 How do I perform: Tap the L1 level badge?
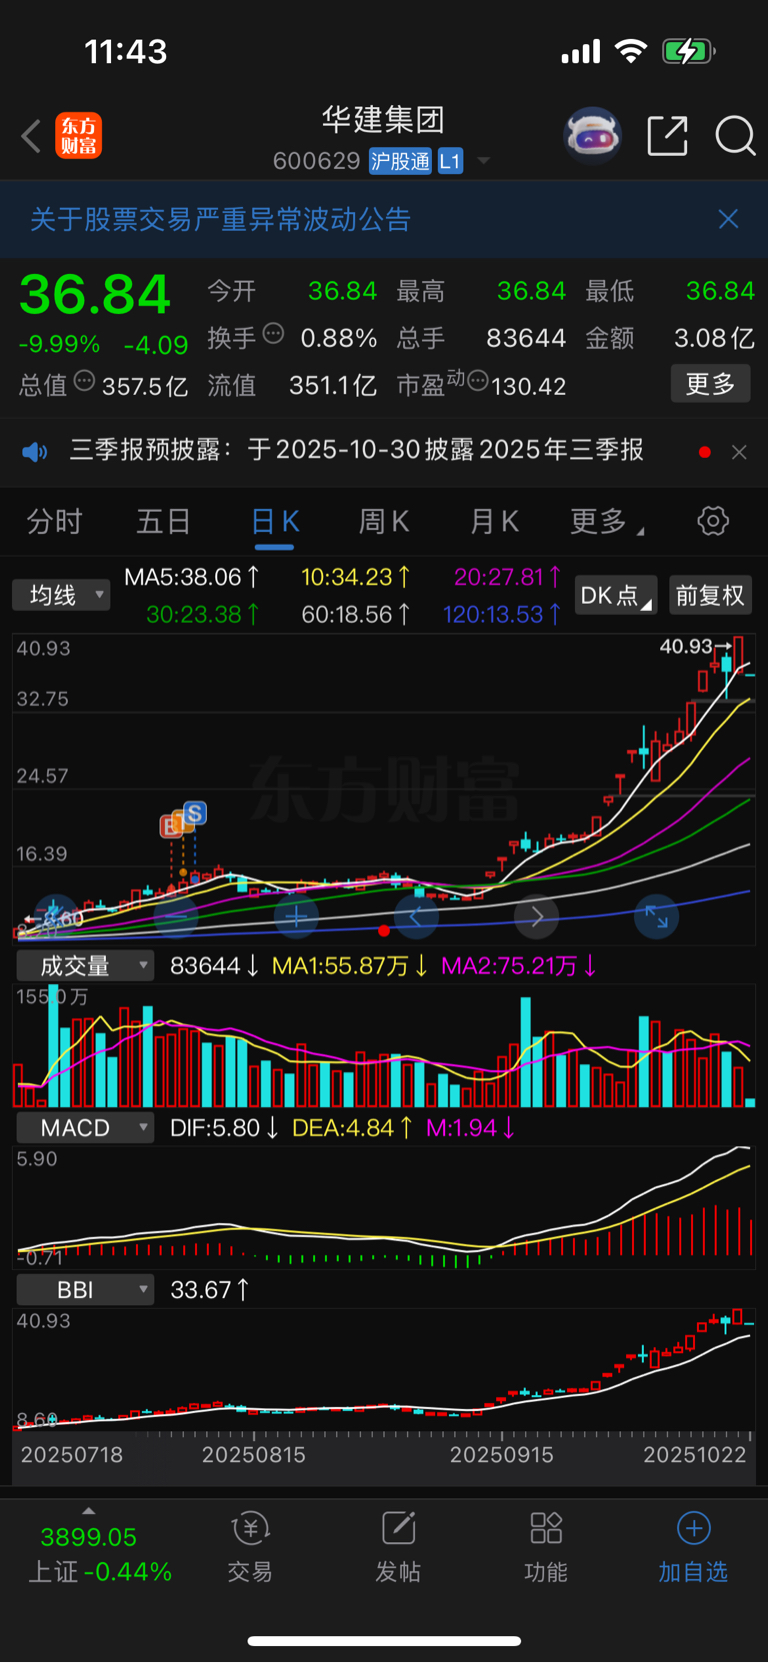(450, 161)
